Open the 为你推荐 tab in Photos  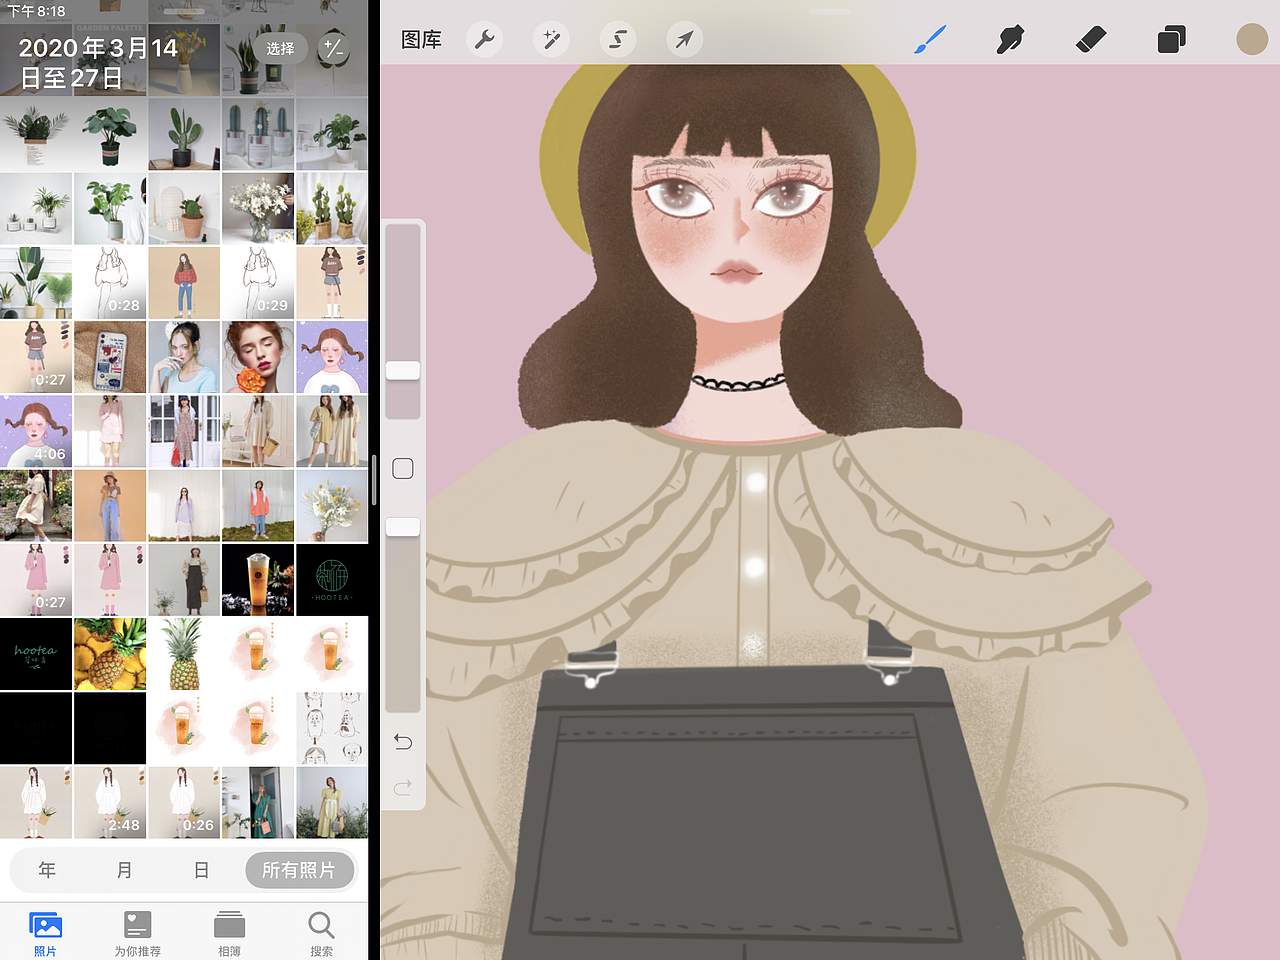click(137, 934)
